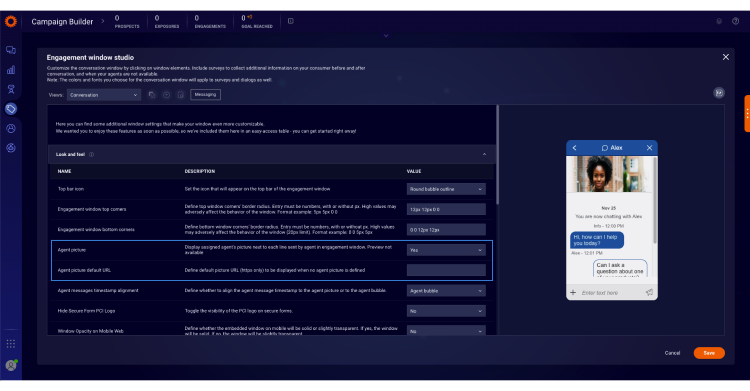Viewport: 750px width, 391px height.
Task: Click the back arrow in Alex chat header
Action: click(x=574, y=148)
